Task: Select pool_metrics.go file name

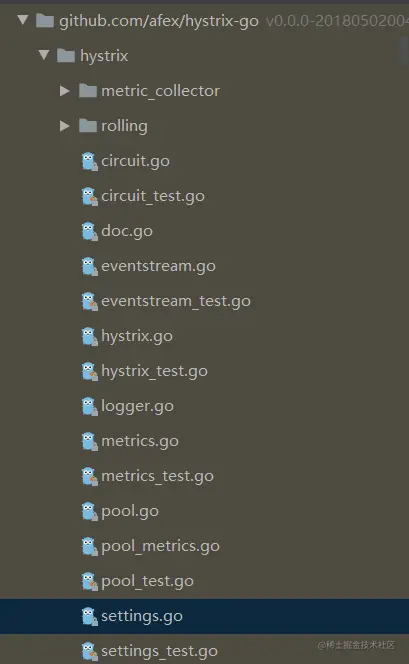Action: (160, 546)
